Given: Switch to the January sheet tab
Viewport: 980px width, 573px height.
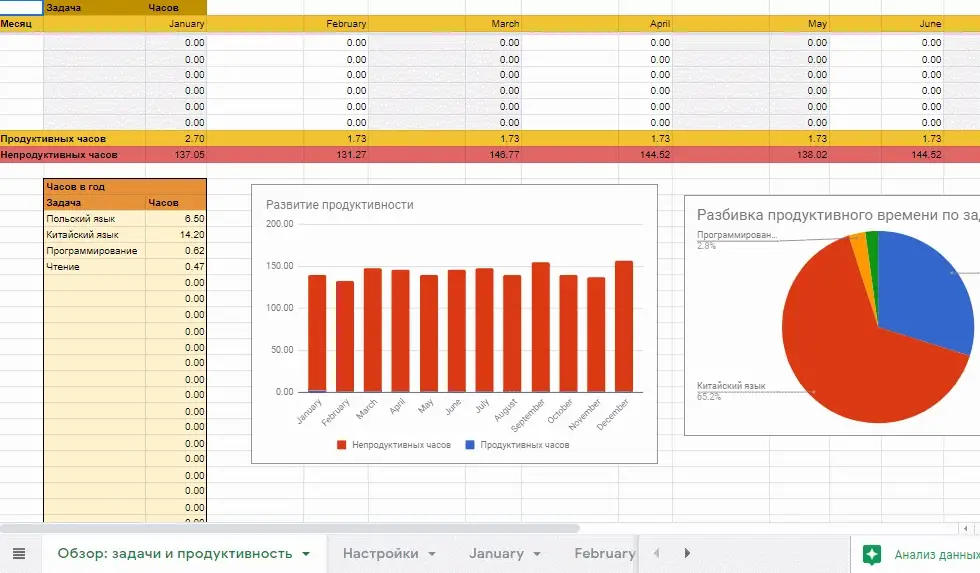Looking at the screenshot, I should tap(496, 554).
